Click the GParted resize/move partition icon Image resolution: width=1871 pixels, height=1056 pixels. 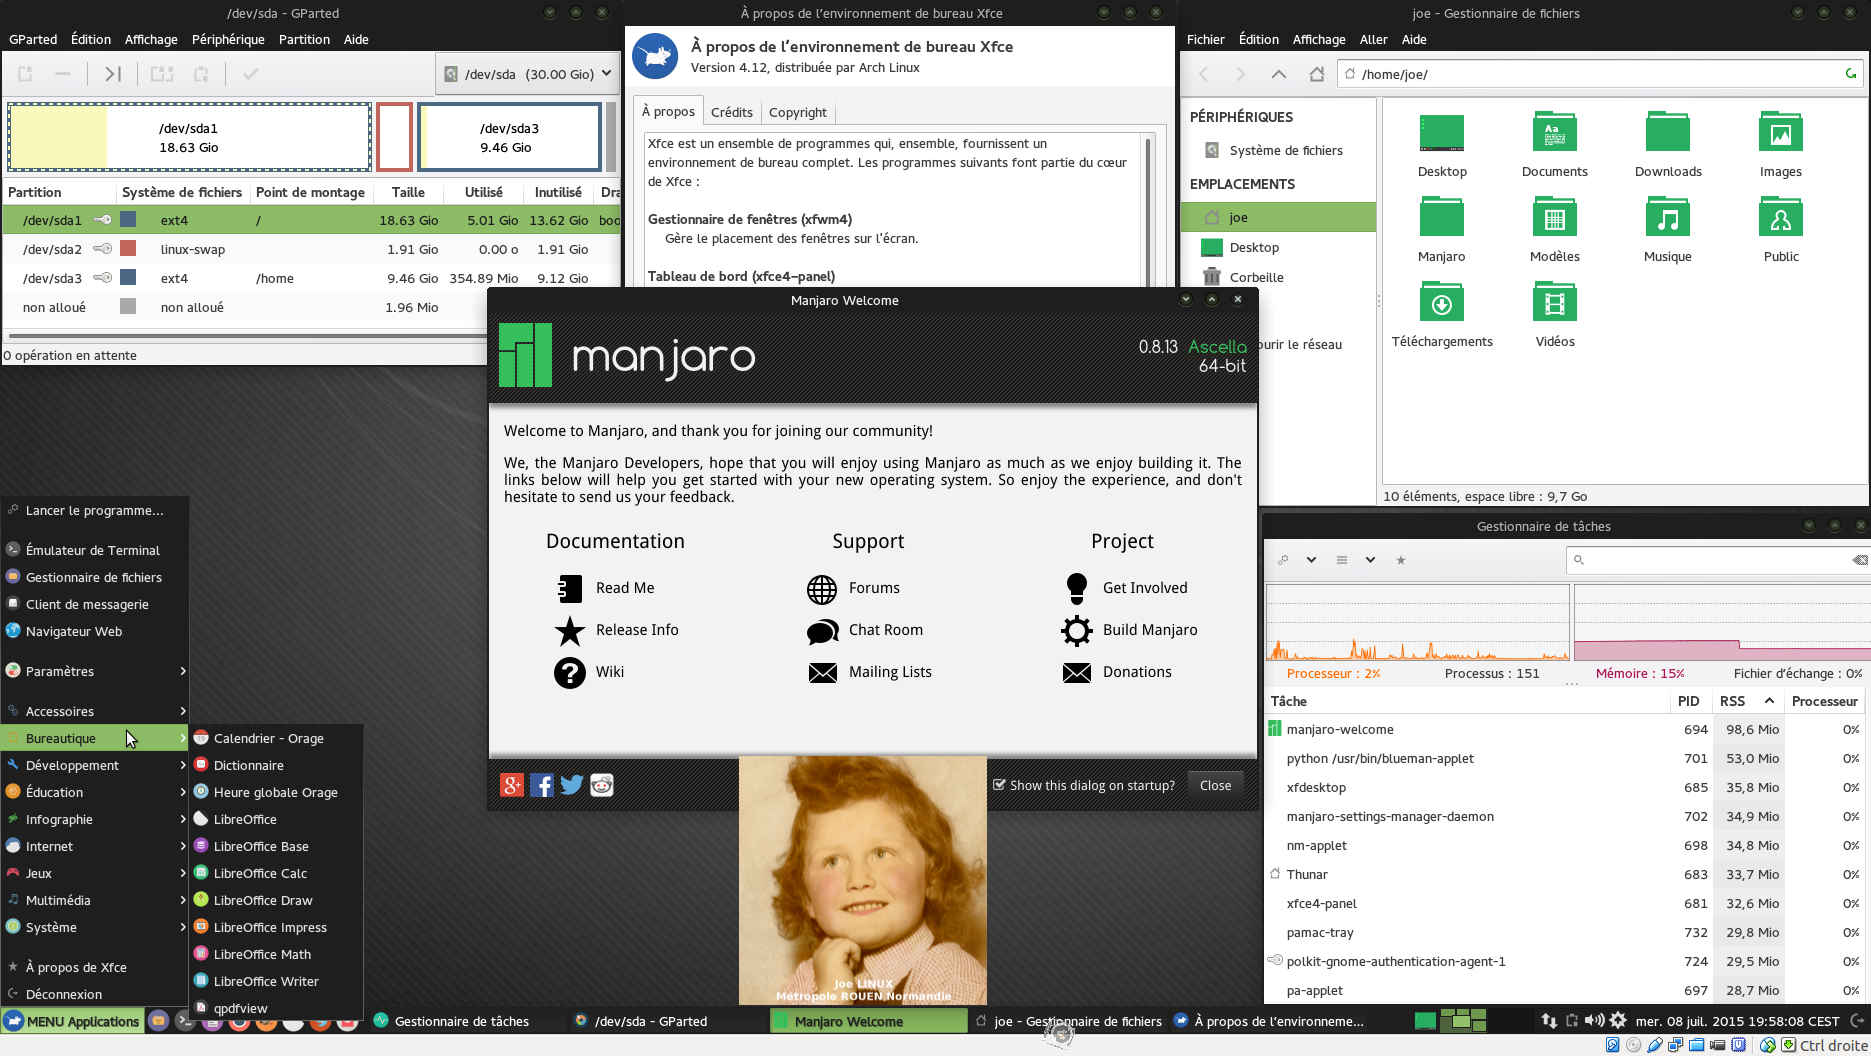point(113,74)
